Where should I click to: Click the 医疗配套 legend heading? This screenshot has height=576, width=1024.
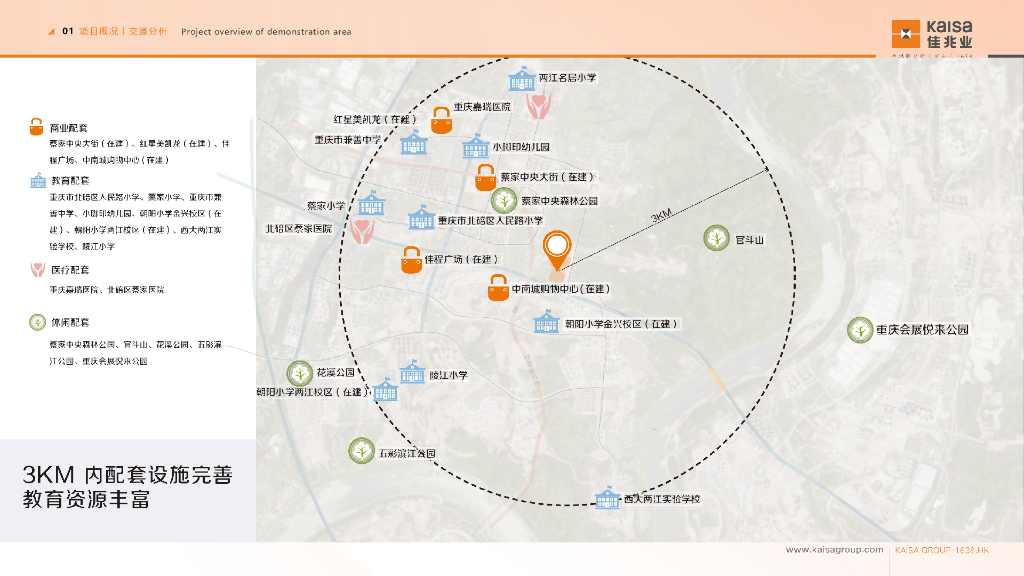(70, 270)
